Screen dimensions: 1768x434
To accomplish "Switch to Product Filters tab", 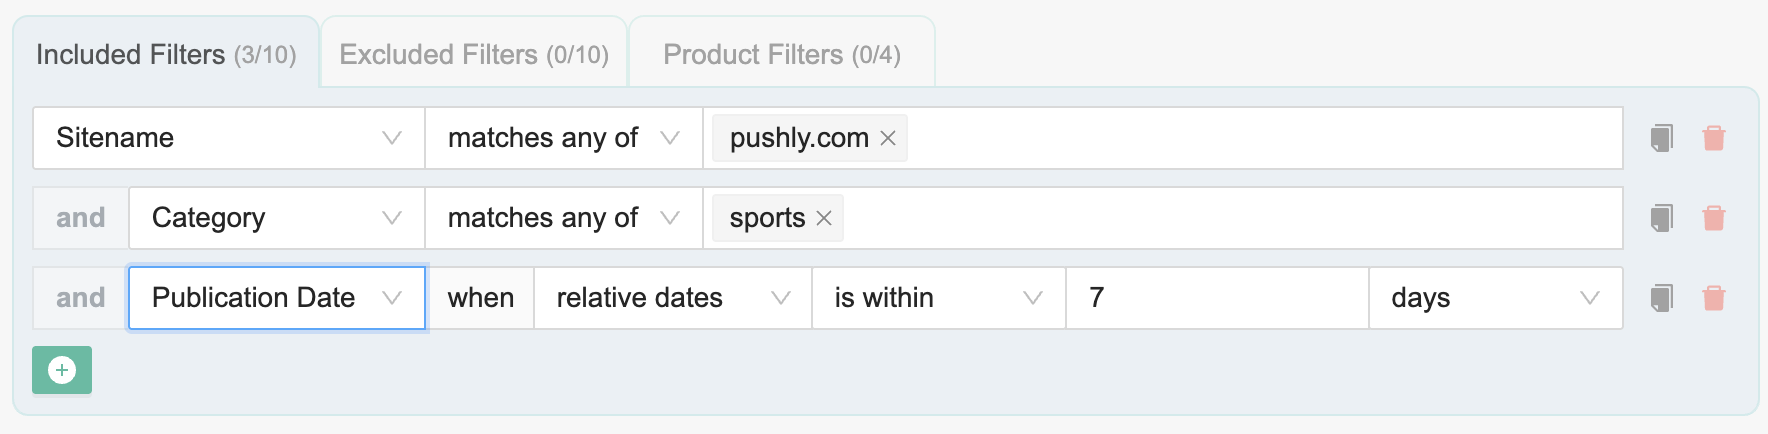I will tap(782, 54).
